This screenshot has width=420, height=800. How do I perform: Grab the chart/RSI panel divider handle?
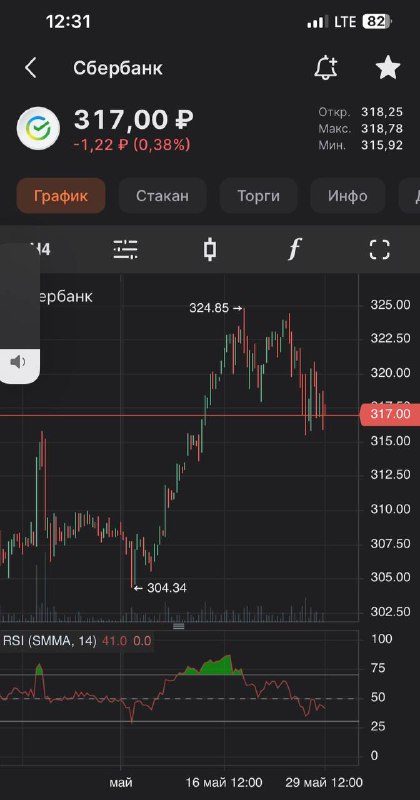(x=179, y=626)
